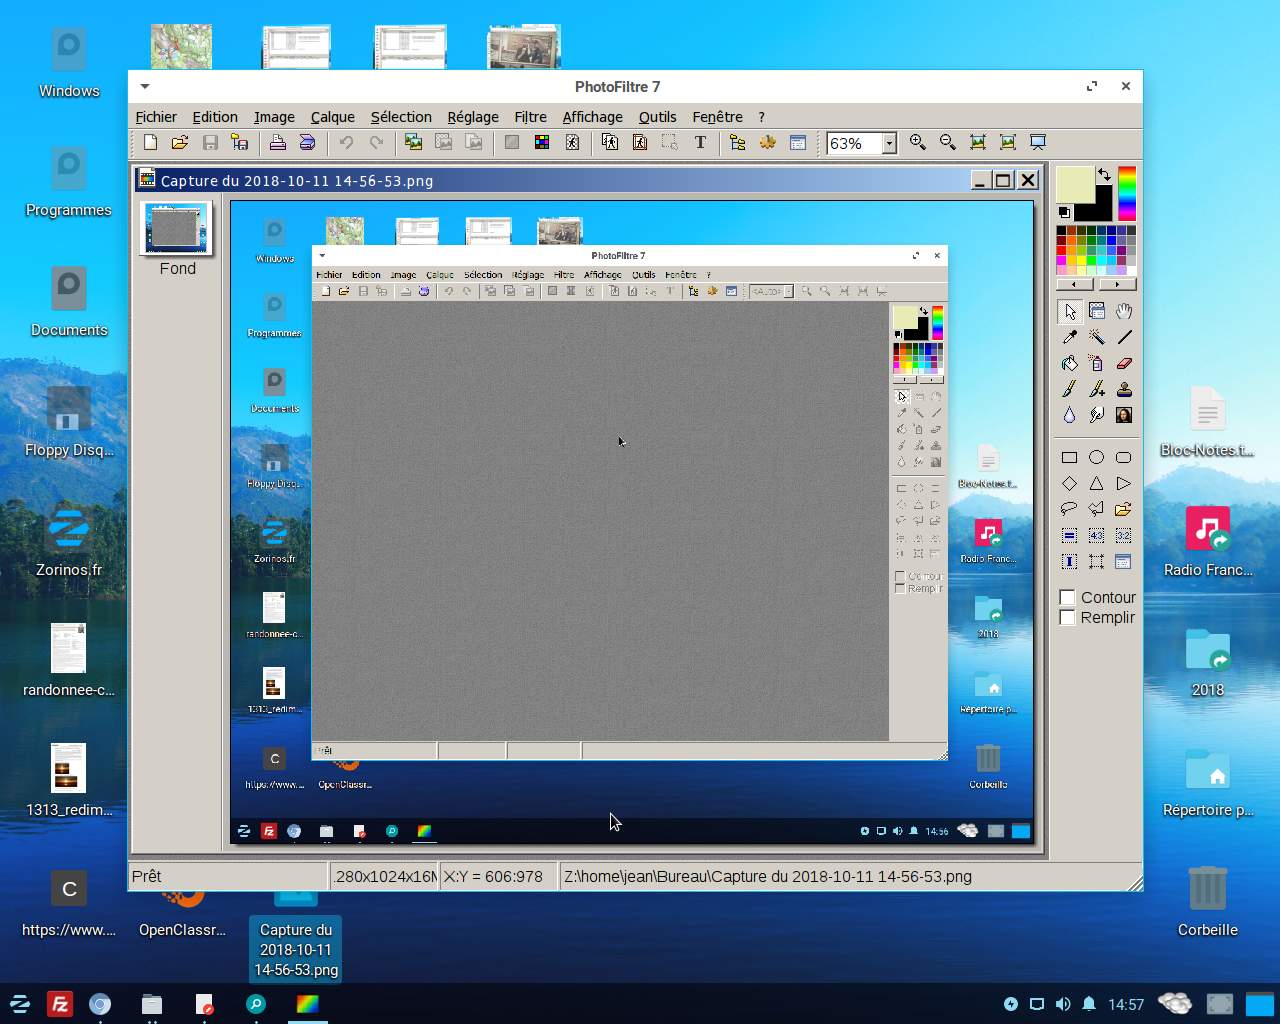Select the Spray can tool
Image resolution: width=1280 pixels, height=1024 pixels.
1096,363
